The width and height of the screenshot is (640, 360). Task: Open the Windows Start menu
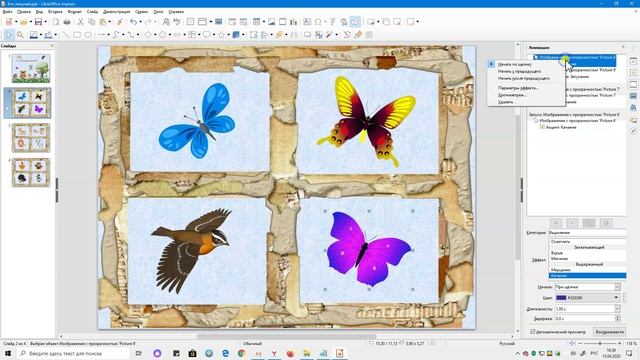[x=7, y=353]
